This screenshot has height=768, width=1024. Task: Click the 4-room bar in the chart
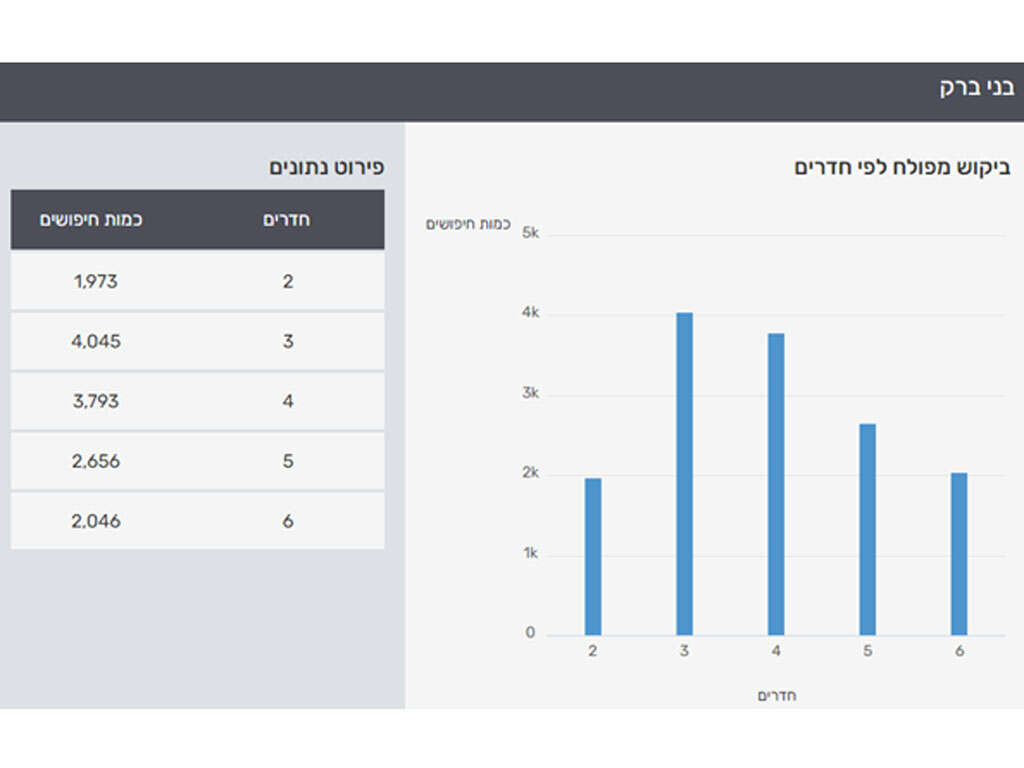click(x=776, y=484)
